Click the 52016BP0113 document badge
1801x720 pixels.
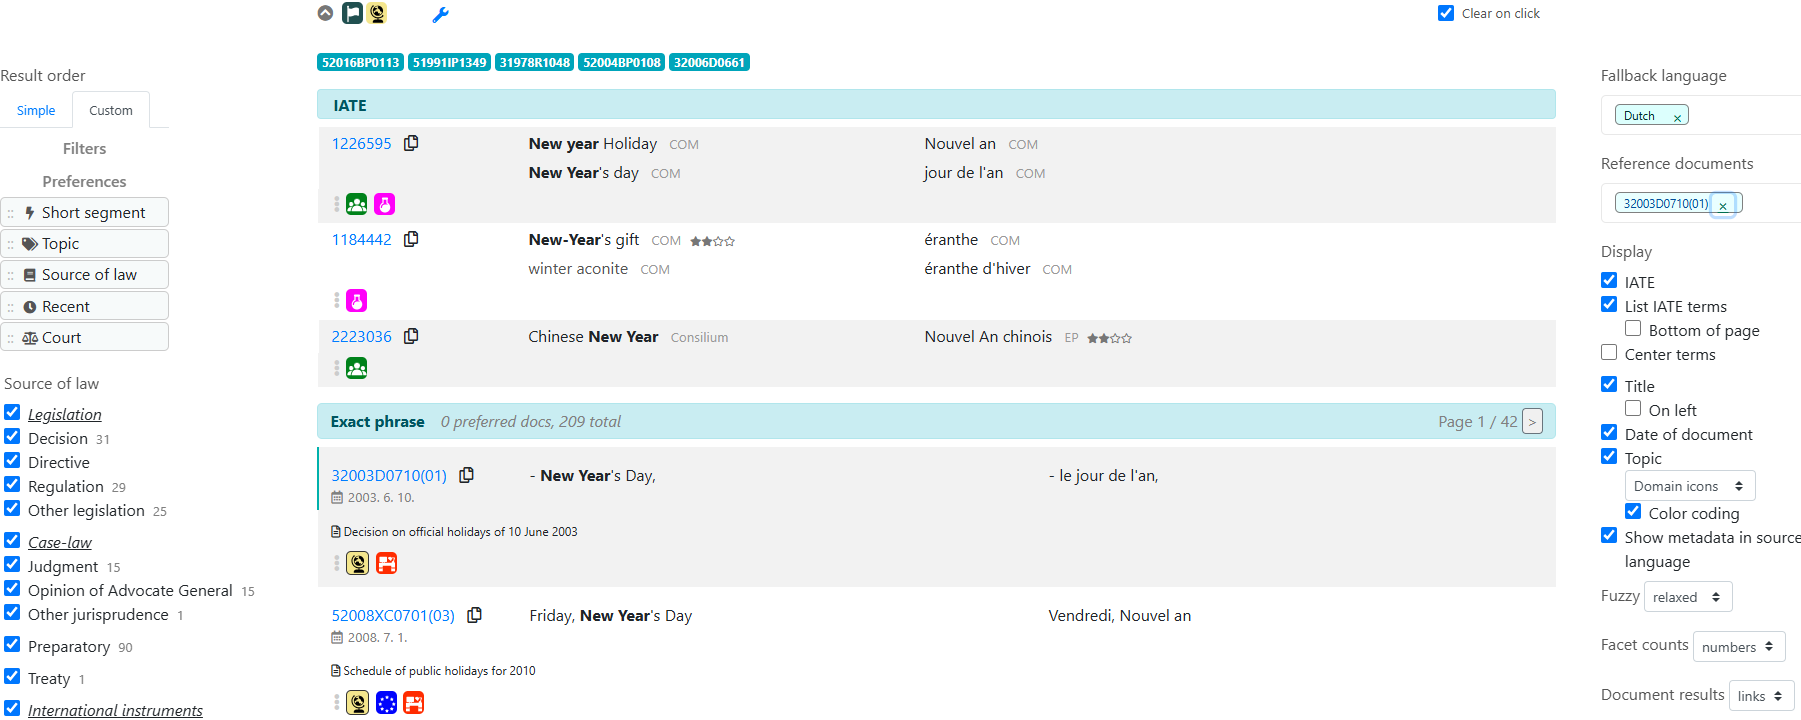(x=360, y=62)
